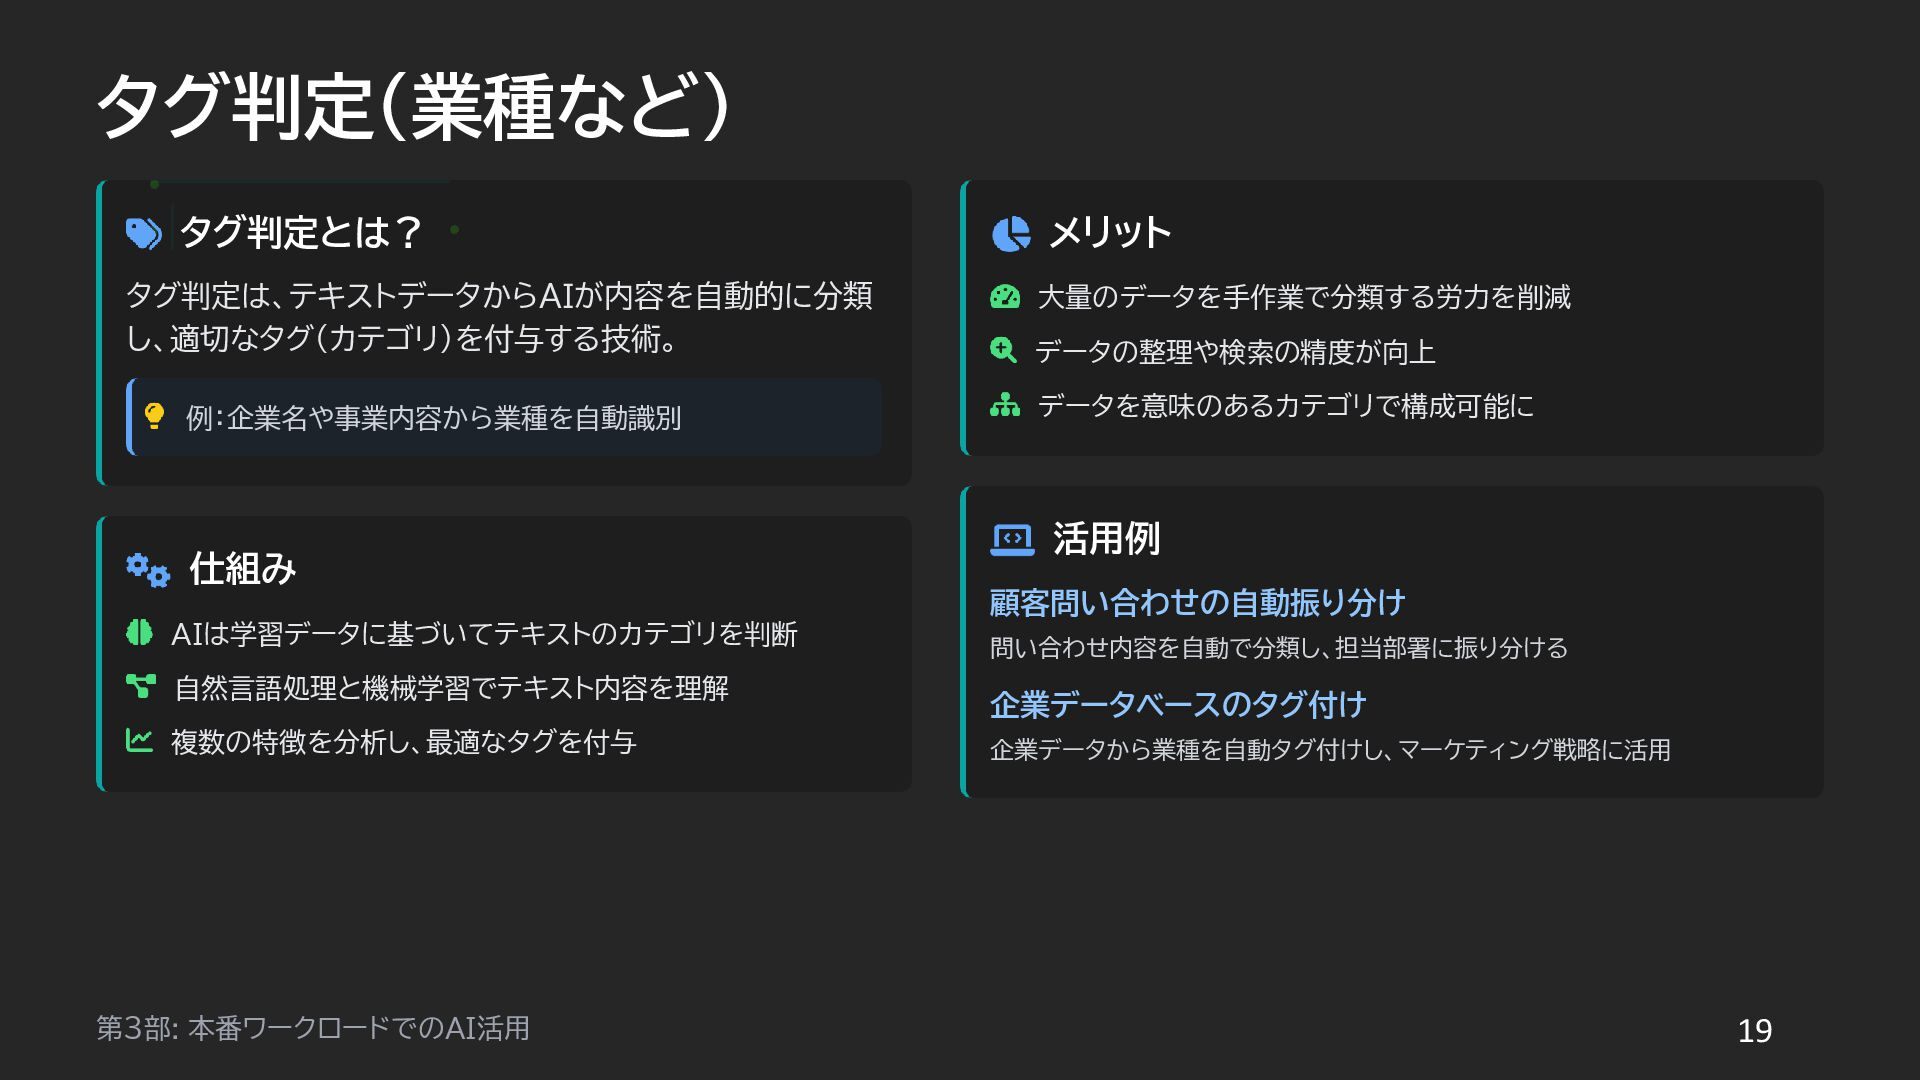Click the yellow lightbulb icon in example box

coord(154,416)
